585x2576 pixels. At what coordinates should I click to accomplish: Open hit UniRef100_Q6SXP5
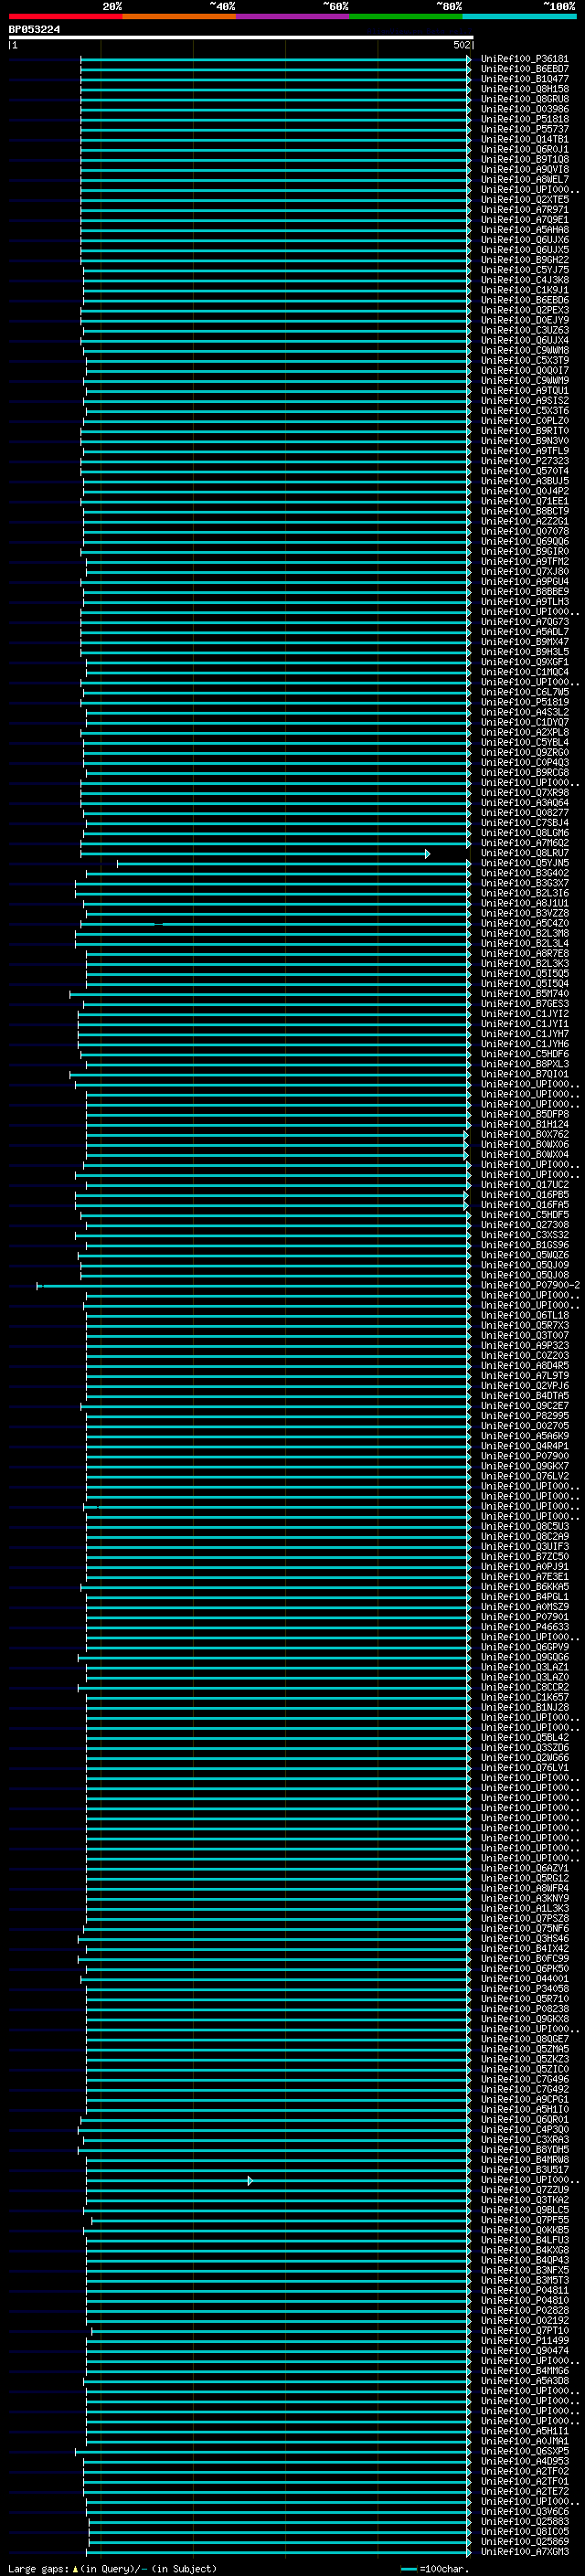(524, 2451)
